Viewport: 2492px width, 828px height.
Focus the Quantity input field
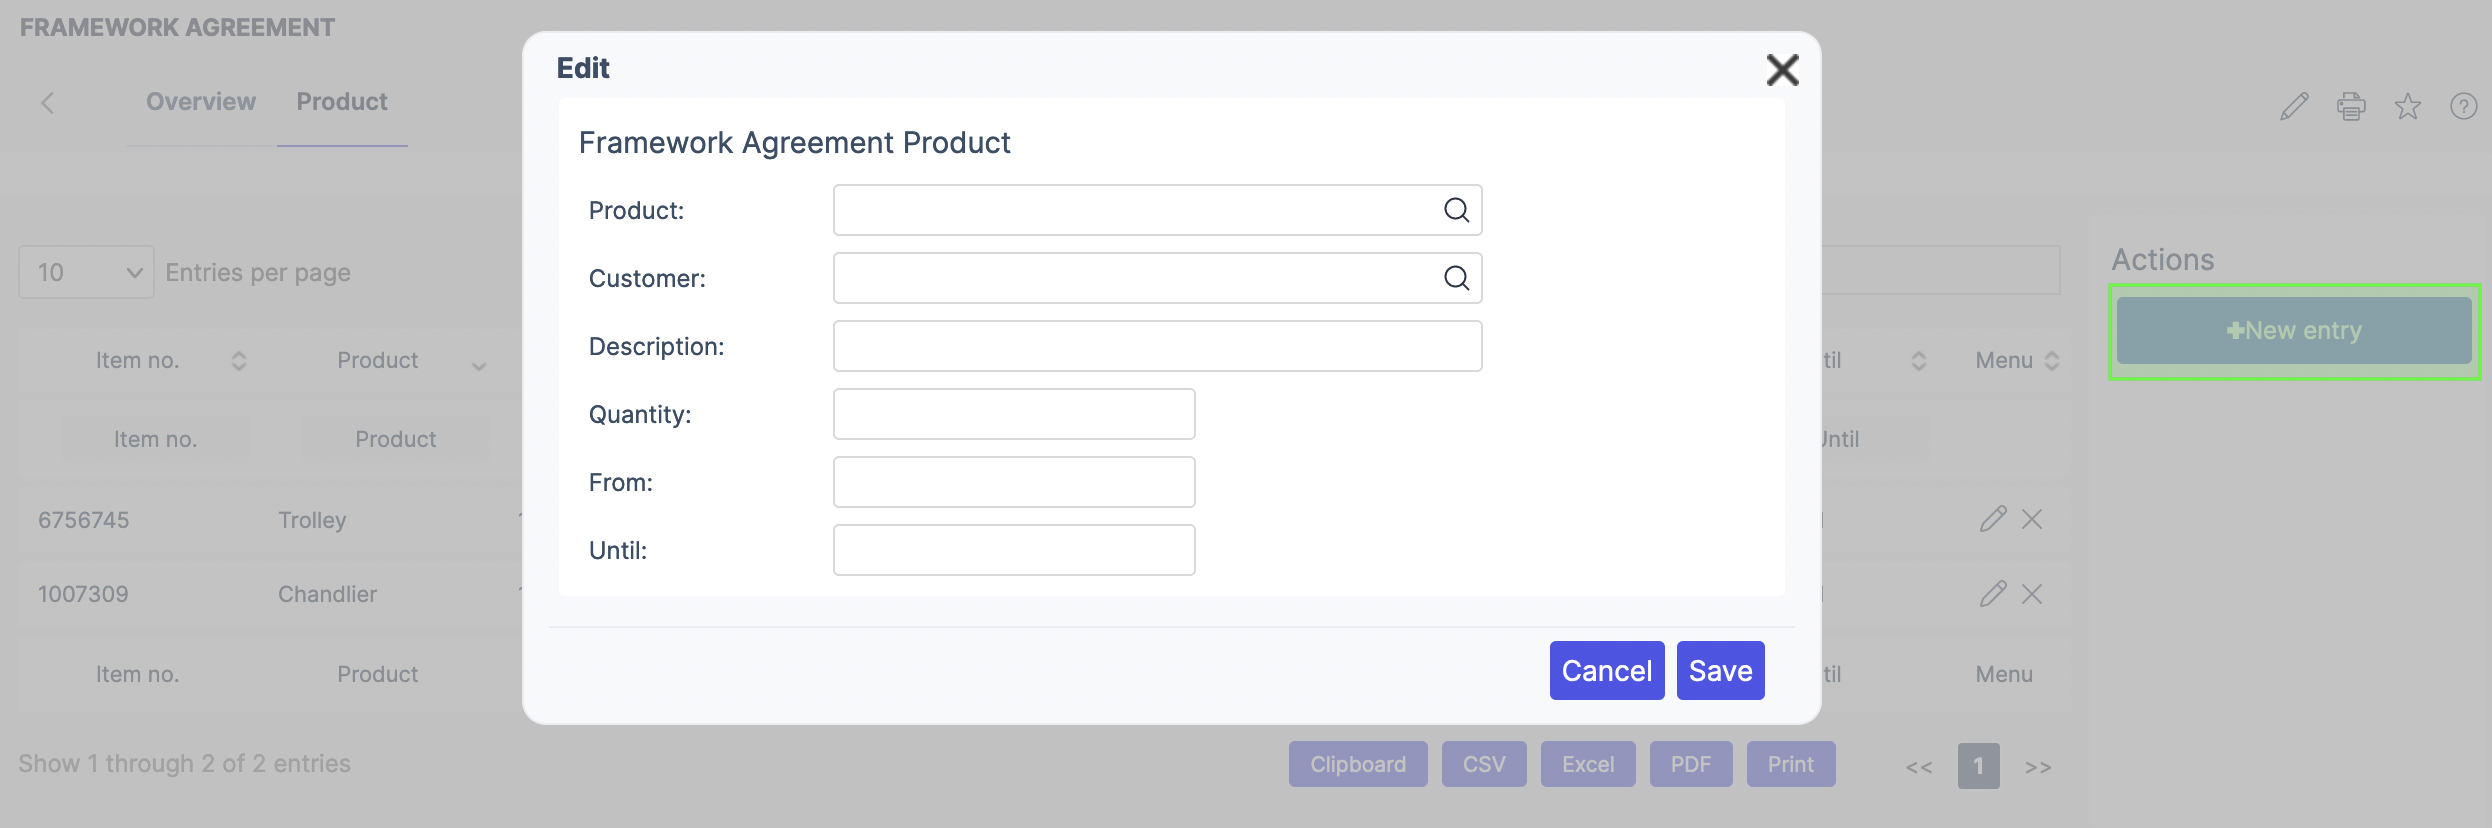tap(1013, 414)
